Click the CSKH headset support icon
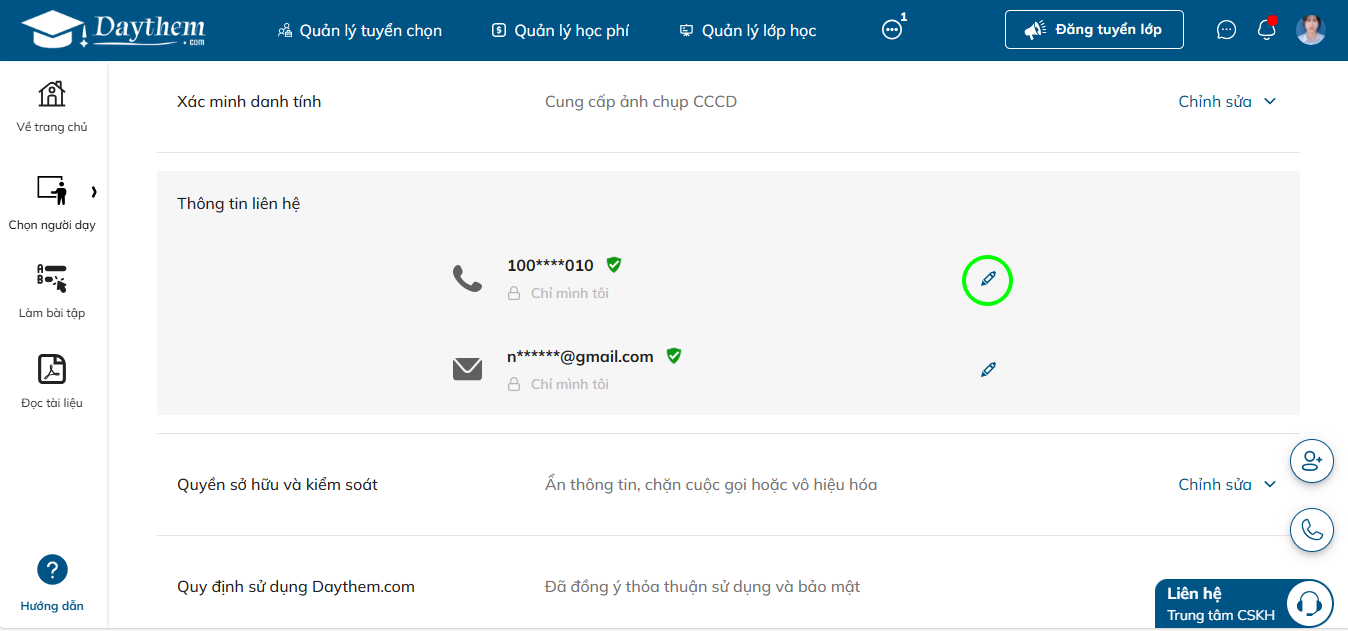The height and width of the screenshot is (631, 1348). tap(1309, 603)
